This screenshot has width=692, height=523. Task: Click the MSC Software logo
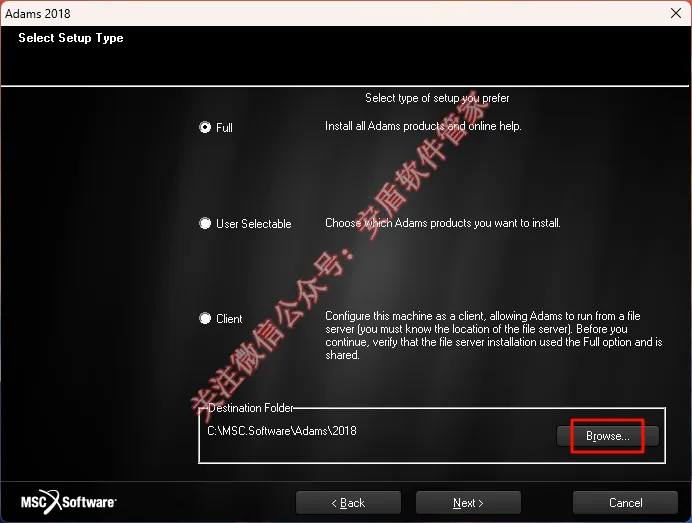click(x=68, y=502)
